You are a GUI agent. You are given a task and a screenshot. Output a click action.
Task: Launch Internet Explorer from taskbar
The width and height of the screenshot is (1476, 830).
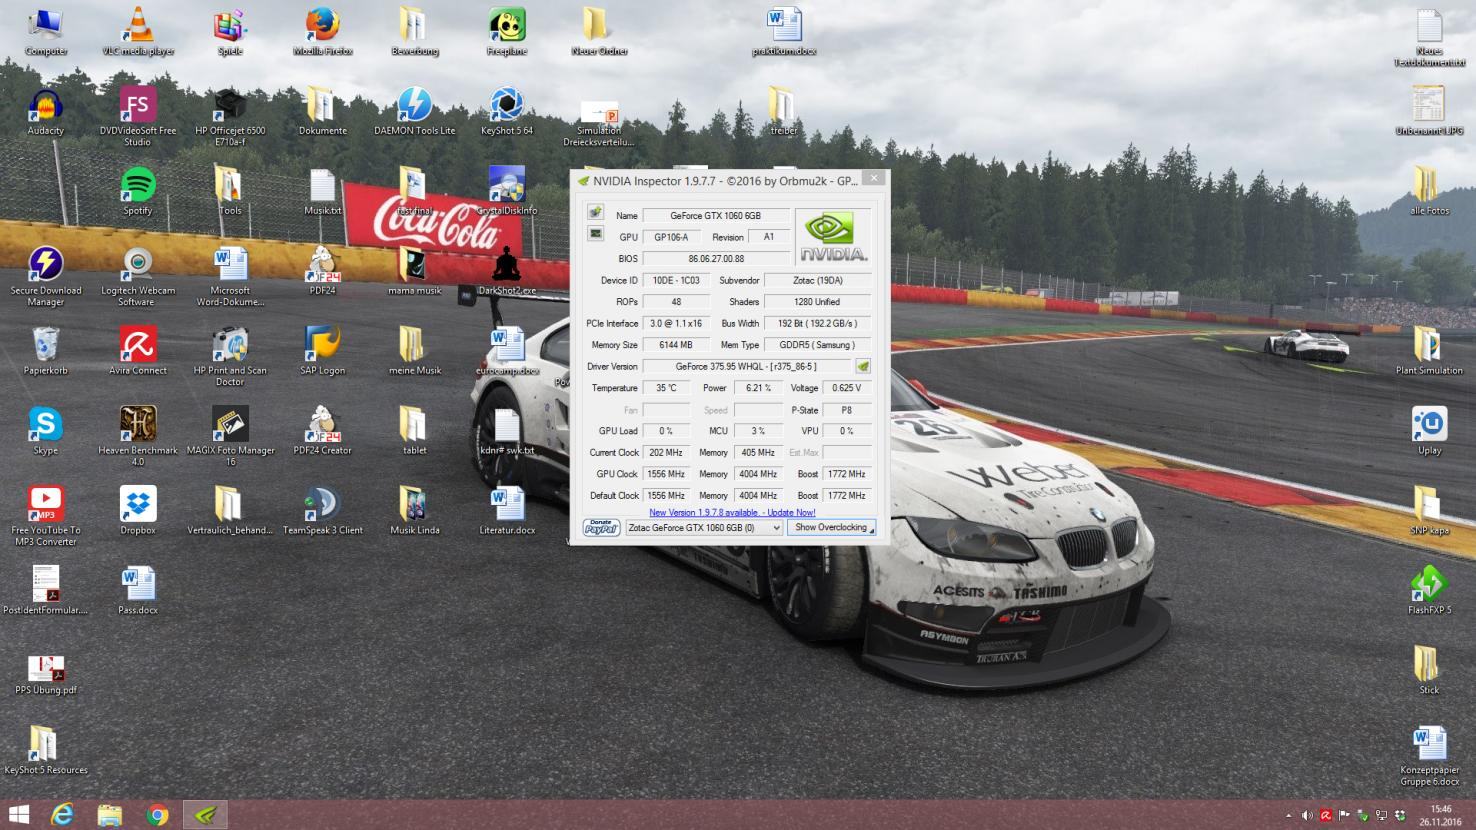tap(62, 815)
